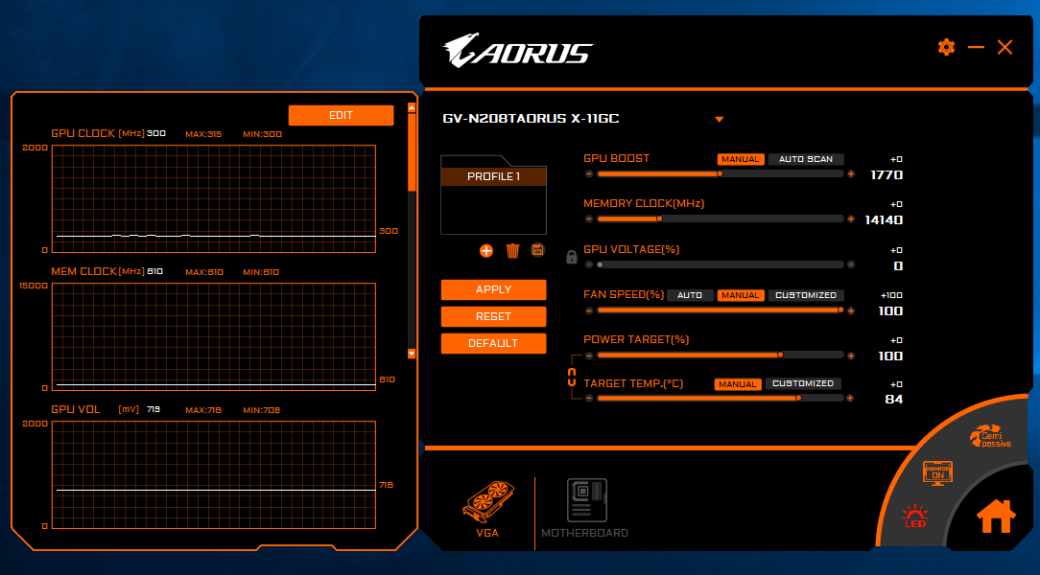Increase GPU Voltage with plus icon
1040x575 pixels.
coord(851,265)
